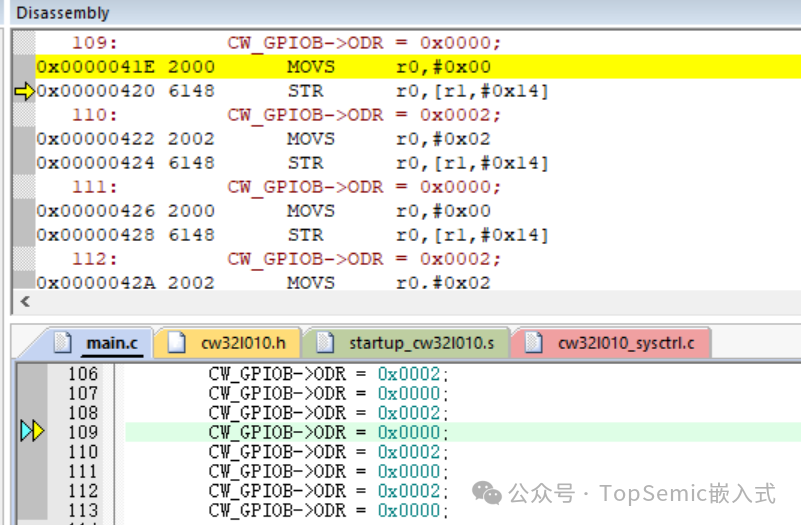Click line number 107 in main.c

click(83, 393)
